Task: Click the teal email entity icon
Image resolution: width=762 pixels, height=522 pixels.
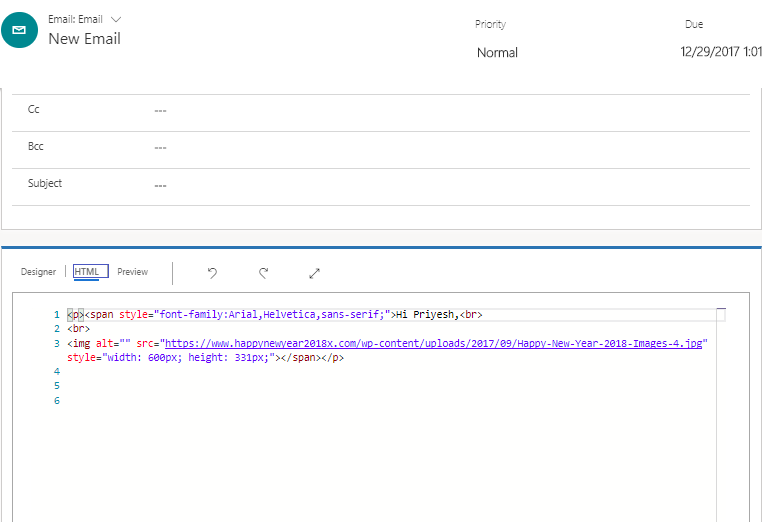Action: click(19, 30)
